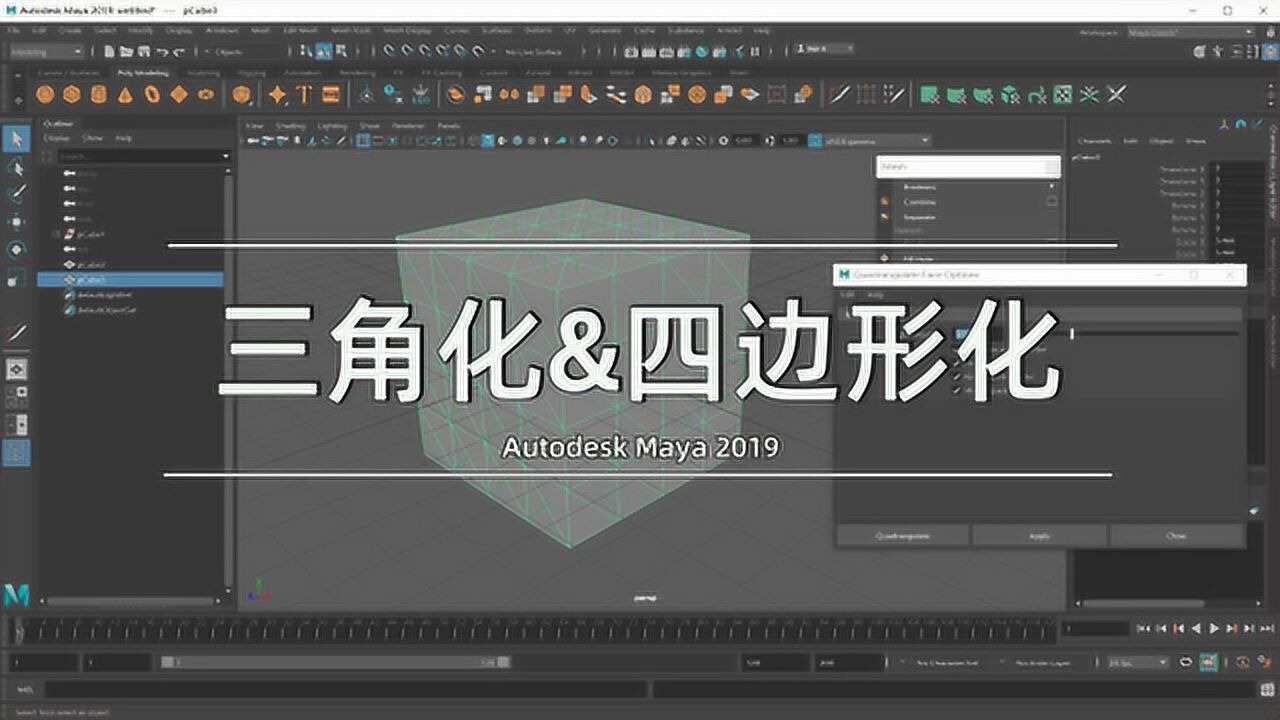Click the polygon Type tool shelf icon
This screenshot has height=720, width=1280.
pos(304,94)
